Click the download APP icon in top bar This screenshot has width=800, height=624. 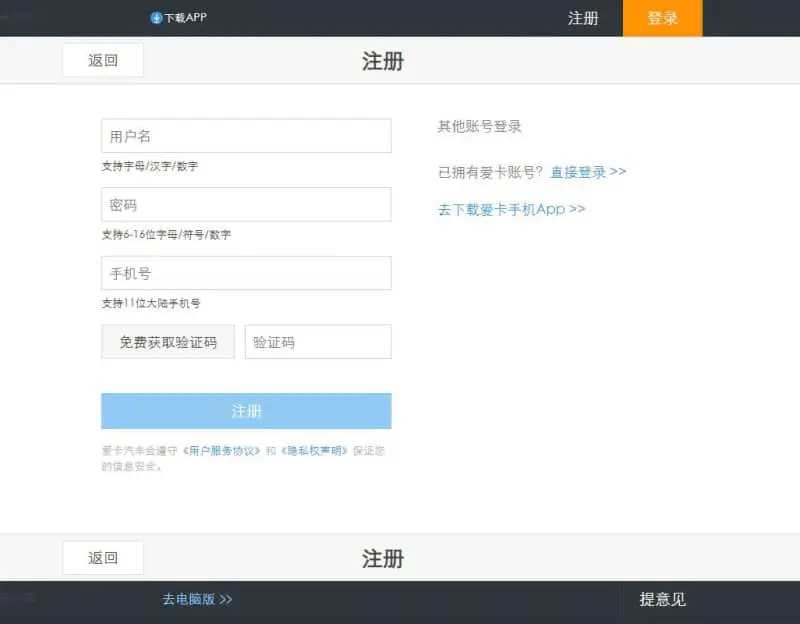point(155,17)
